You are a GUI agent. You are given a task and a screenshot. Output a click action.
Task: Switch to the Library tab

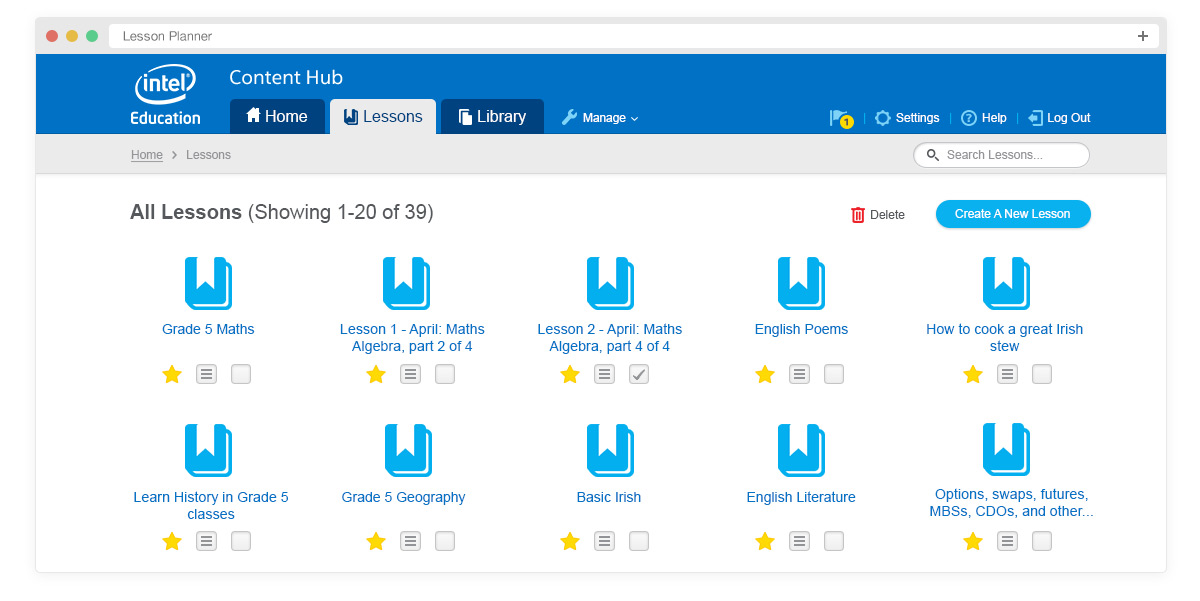(491, 116)
